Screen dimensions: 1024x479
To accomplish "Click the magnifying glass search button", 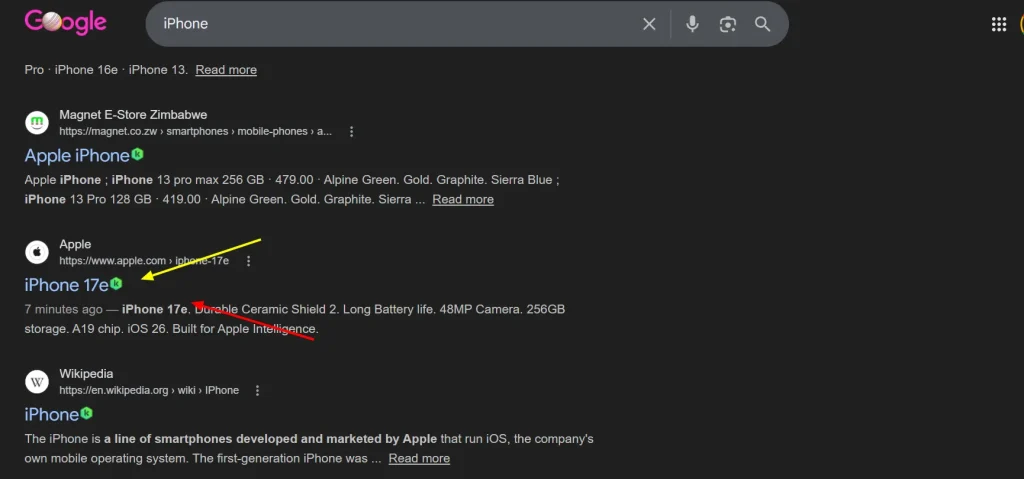I will pyautogui.click(x=762, y=24).
